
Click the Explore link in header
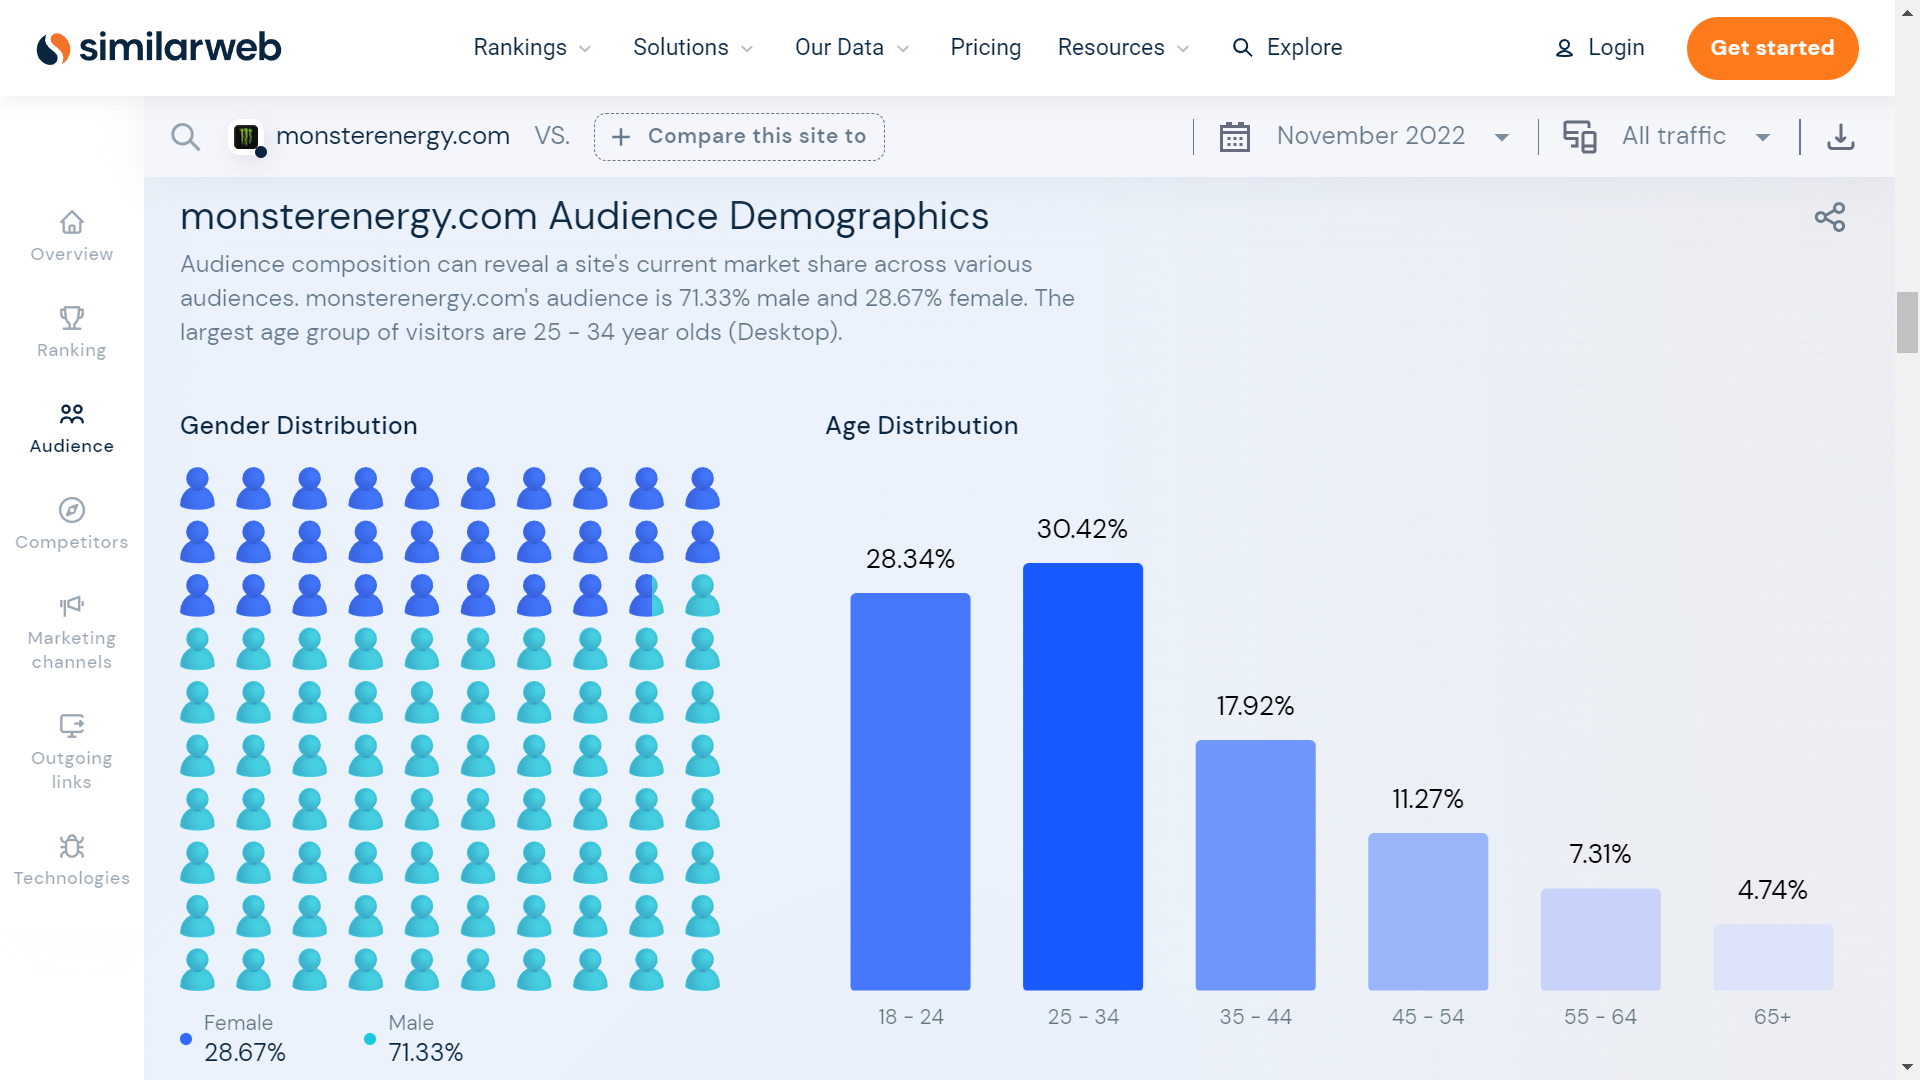(x=1304, y=48)
